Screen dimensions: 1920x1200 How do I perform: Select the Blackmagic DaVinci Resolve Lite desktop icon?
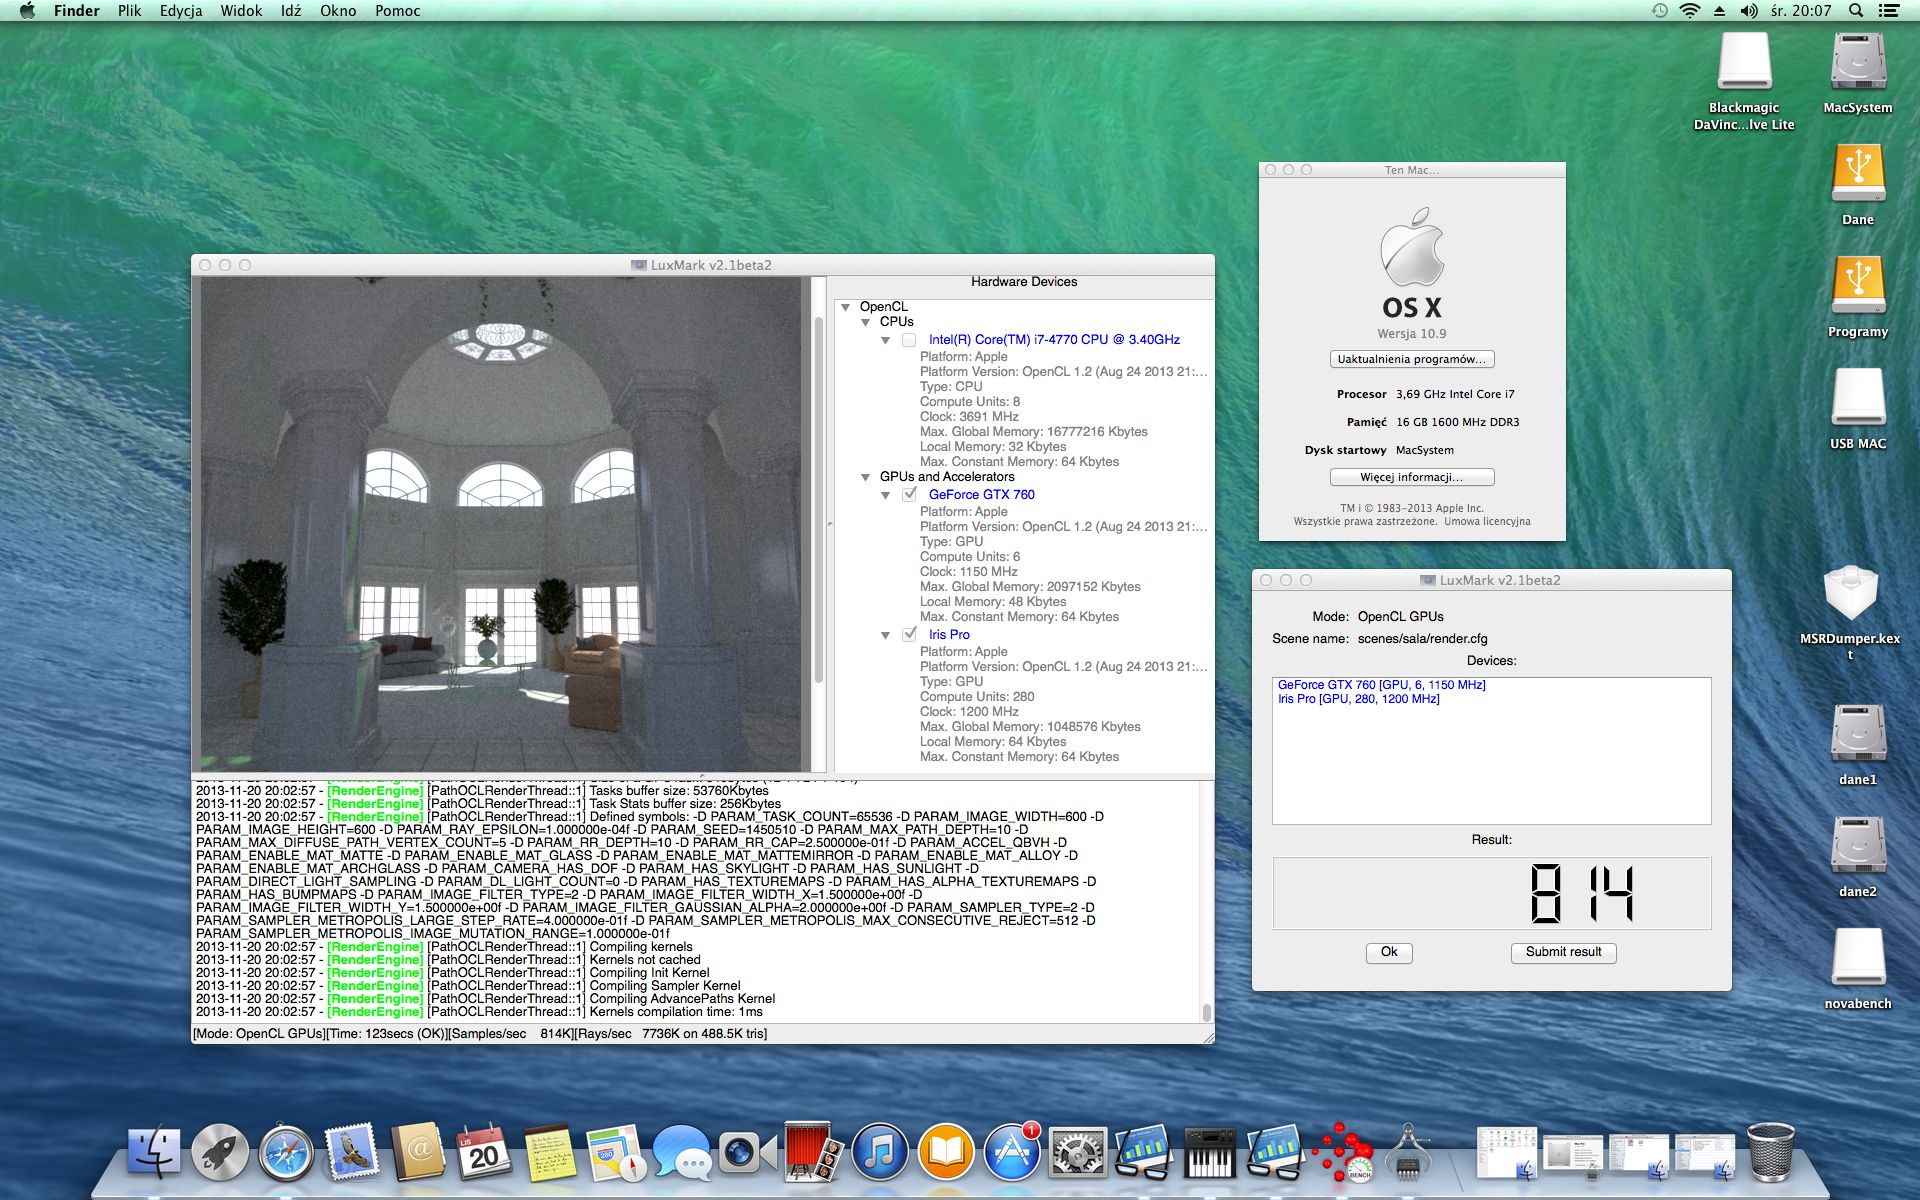(1744, 81)
